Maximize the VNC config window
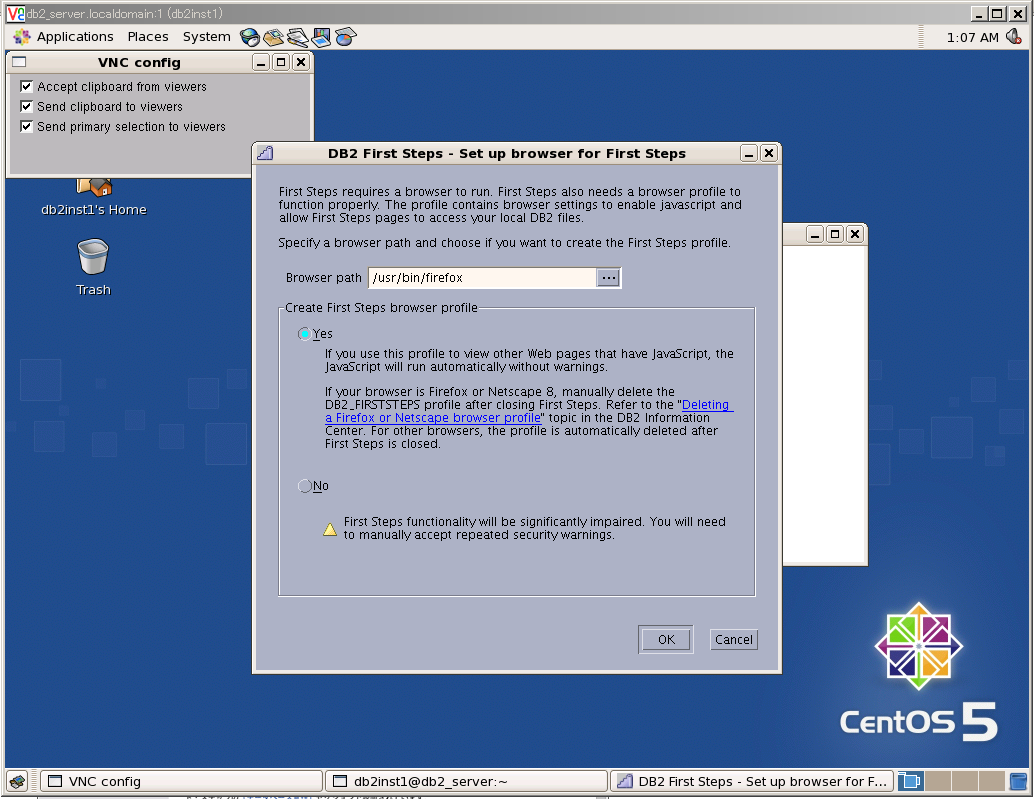Image resolution: width=1034 pixels, height=799 pixels. (281, 62)
